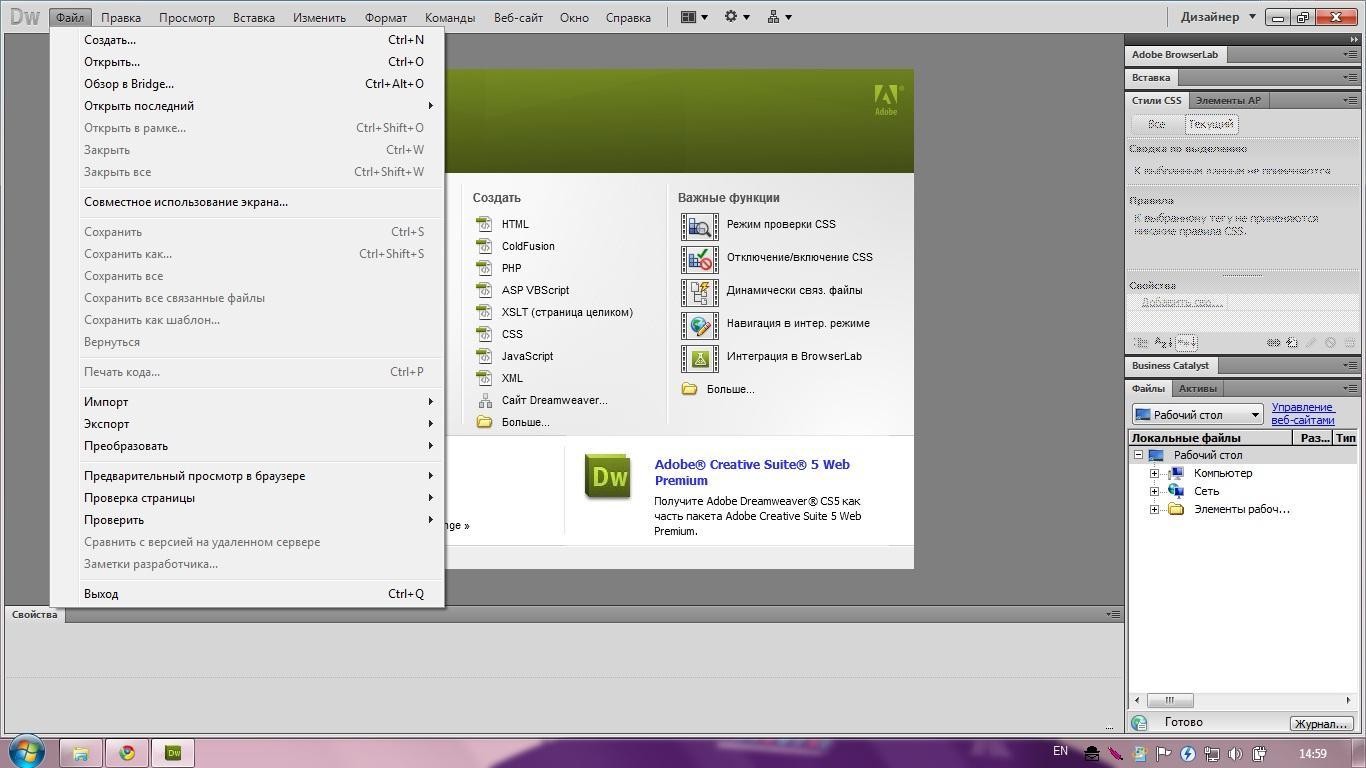The width and height of the screenshot is (1366, 768).
Task: Click the ColdFusion file icon
Action: coord(485,246)
